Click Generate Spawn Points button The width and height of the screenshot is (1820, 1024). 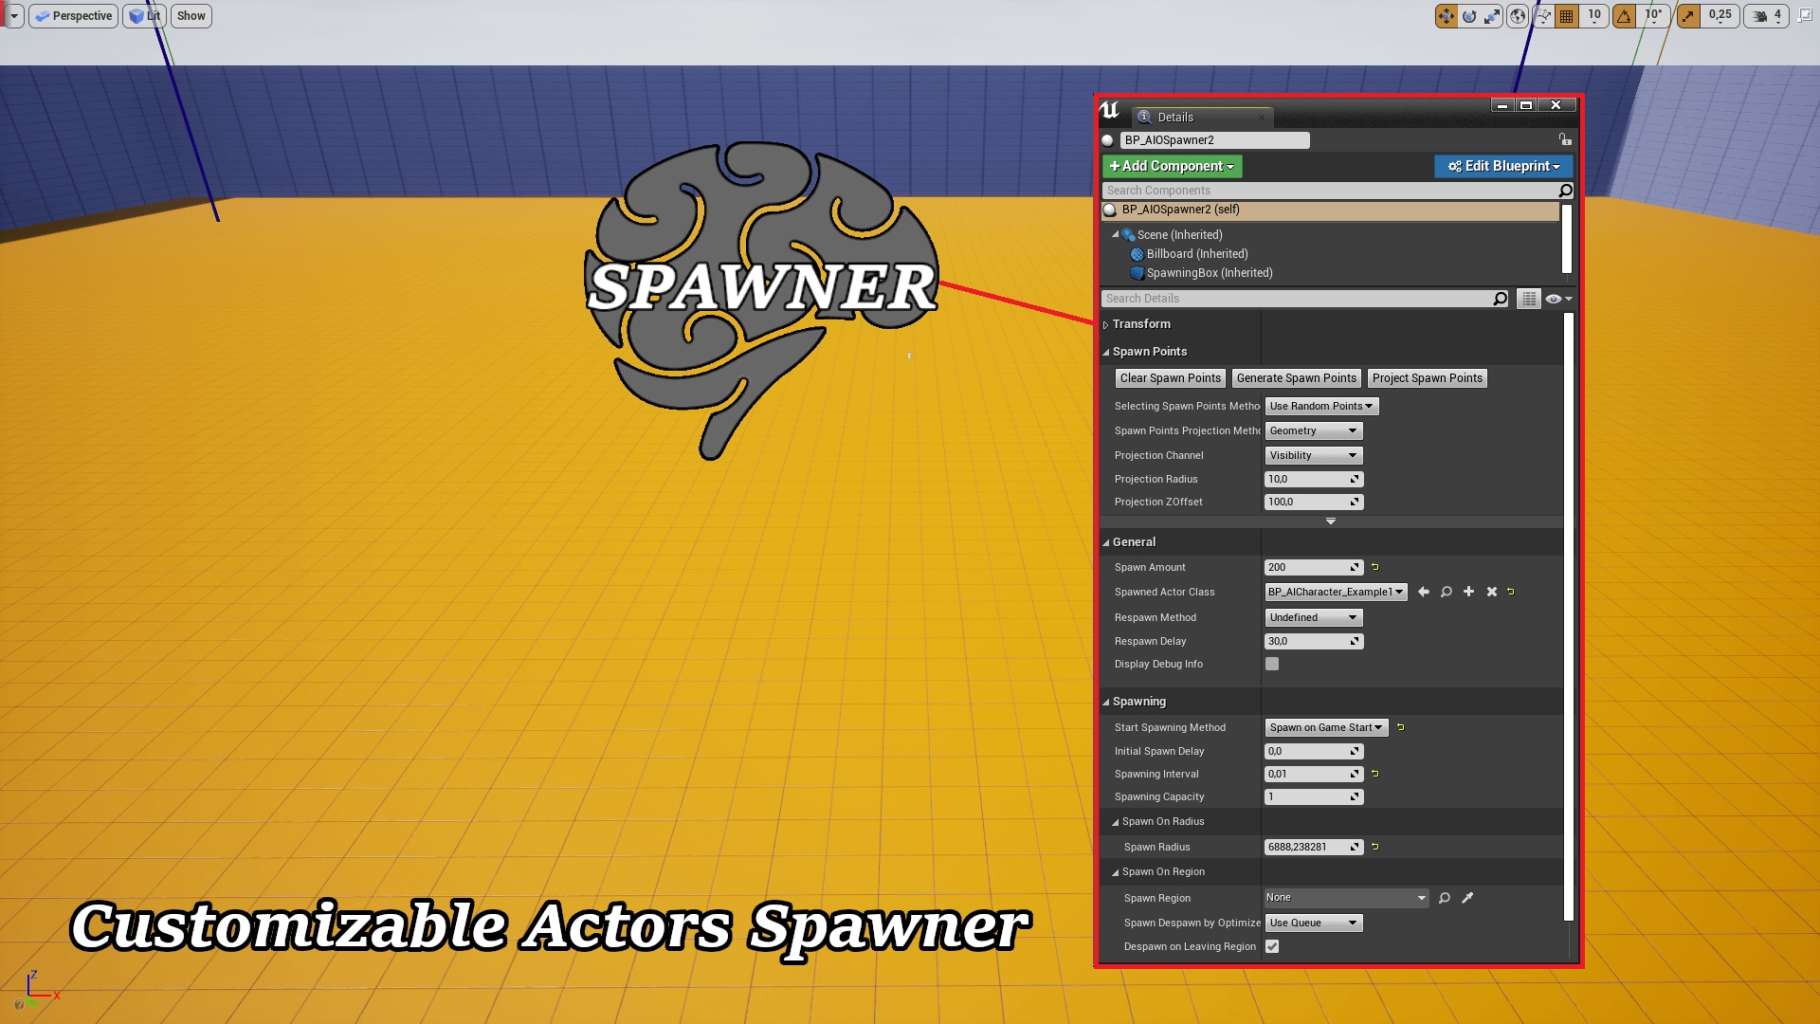(1296, 378)
